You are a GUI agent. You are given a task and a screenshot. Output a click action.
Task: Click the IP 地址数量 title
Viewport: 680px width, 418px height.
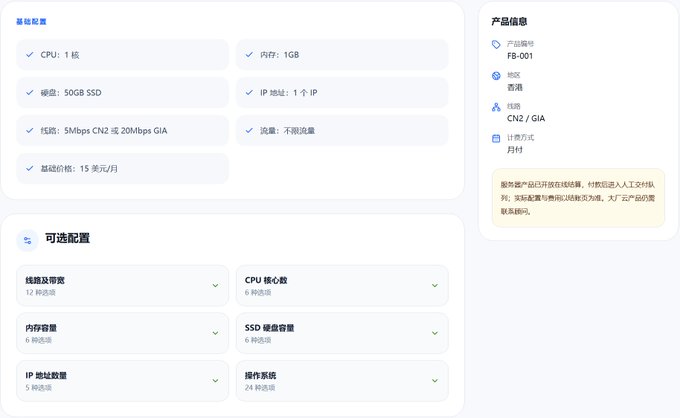(x=46, y=376)
